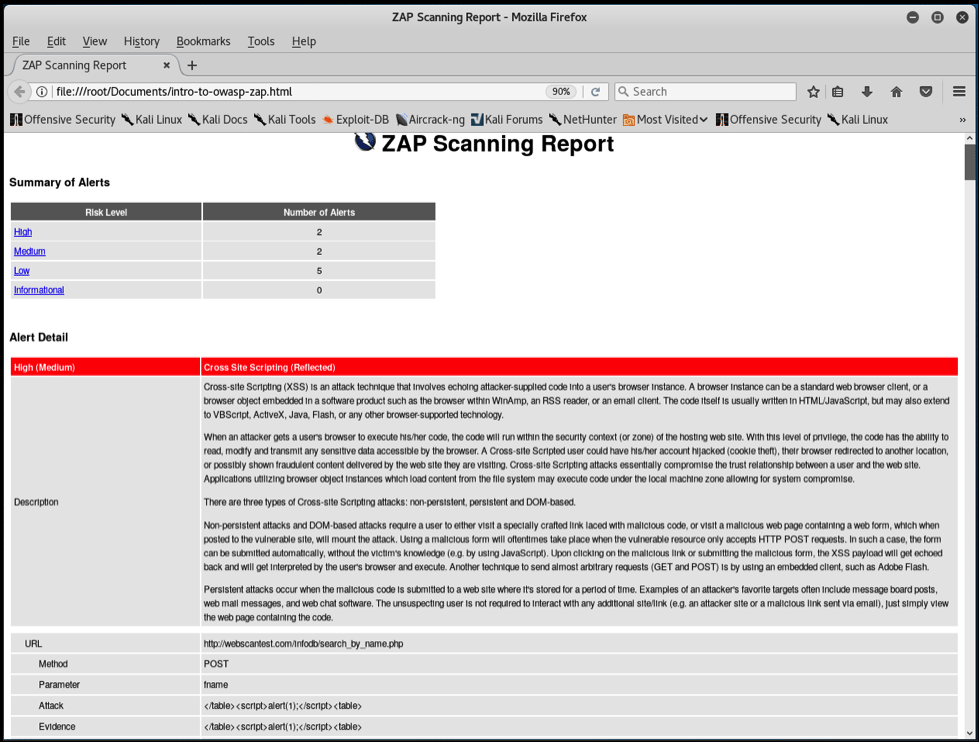Click the fname parameter value
Image resolution: width=979 pixels, height=742 pixels.
point(216,685)
